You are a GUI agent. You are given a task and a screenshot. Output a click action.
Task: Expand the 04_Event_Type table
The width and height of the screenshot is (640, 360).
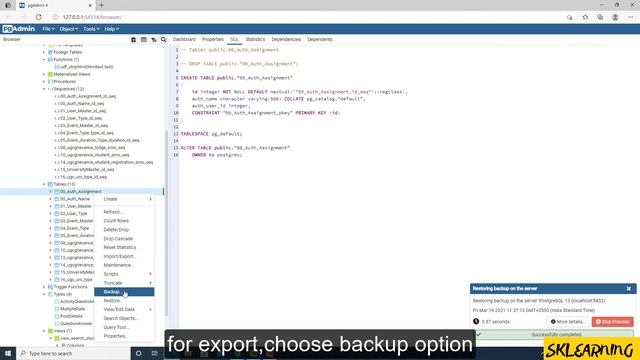tap(51, 228)
